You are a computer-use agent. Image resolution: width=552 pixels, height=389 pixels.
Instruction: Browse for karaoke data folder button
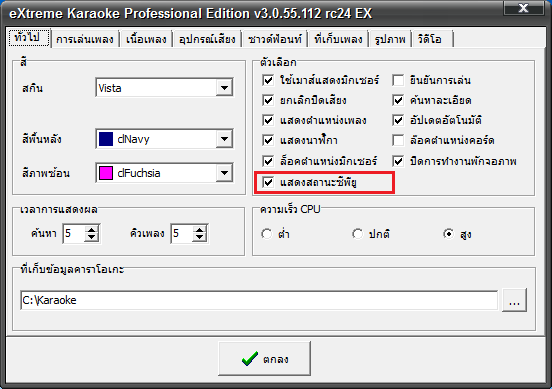click(x=514, y=300)
